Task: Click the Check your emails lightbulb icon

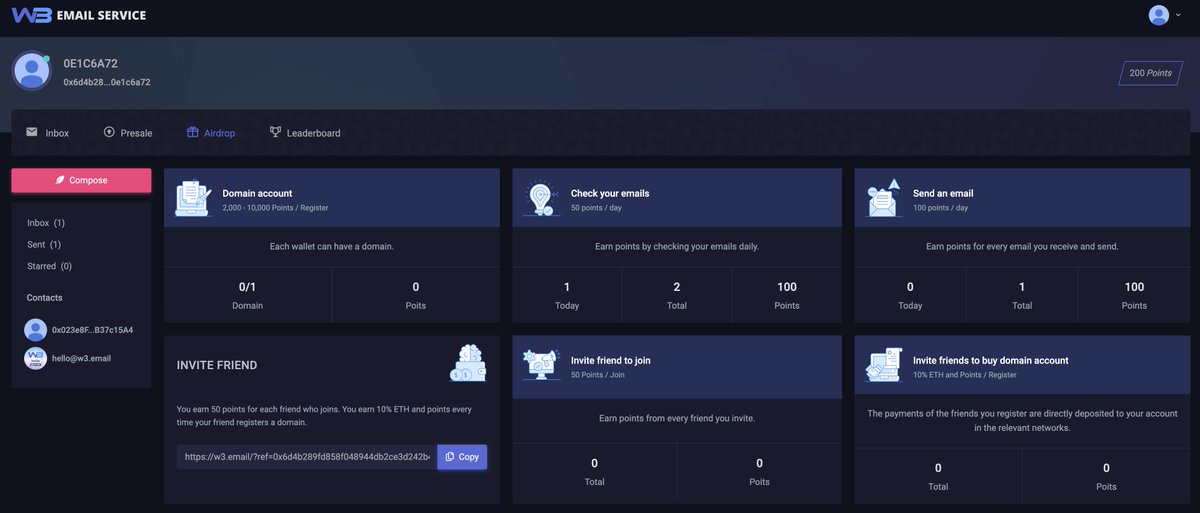Action: pyautogui.click(x=541, y=198)
